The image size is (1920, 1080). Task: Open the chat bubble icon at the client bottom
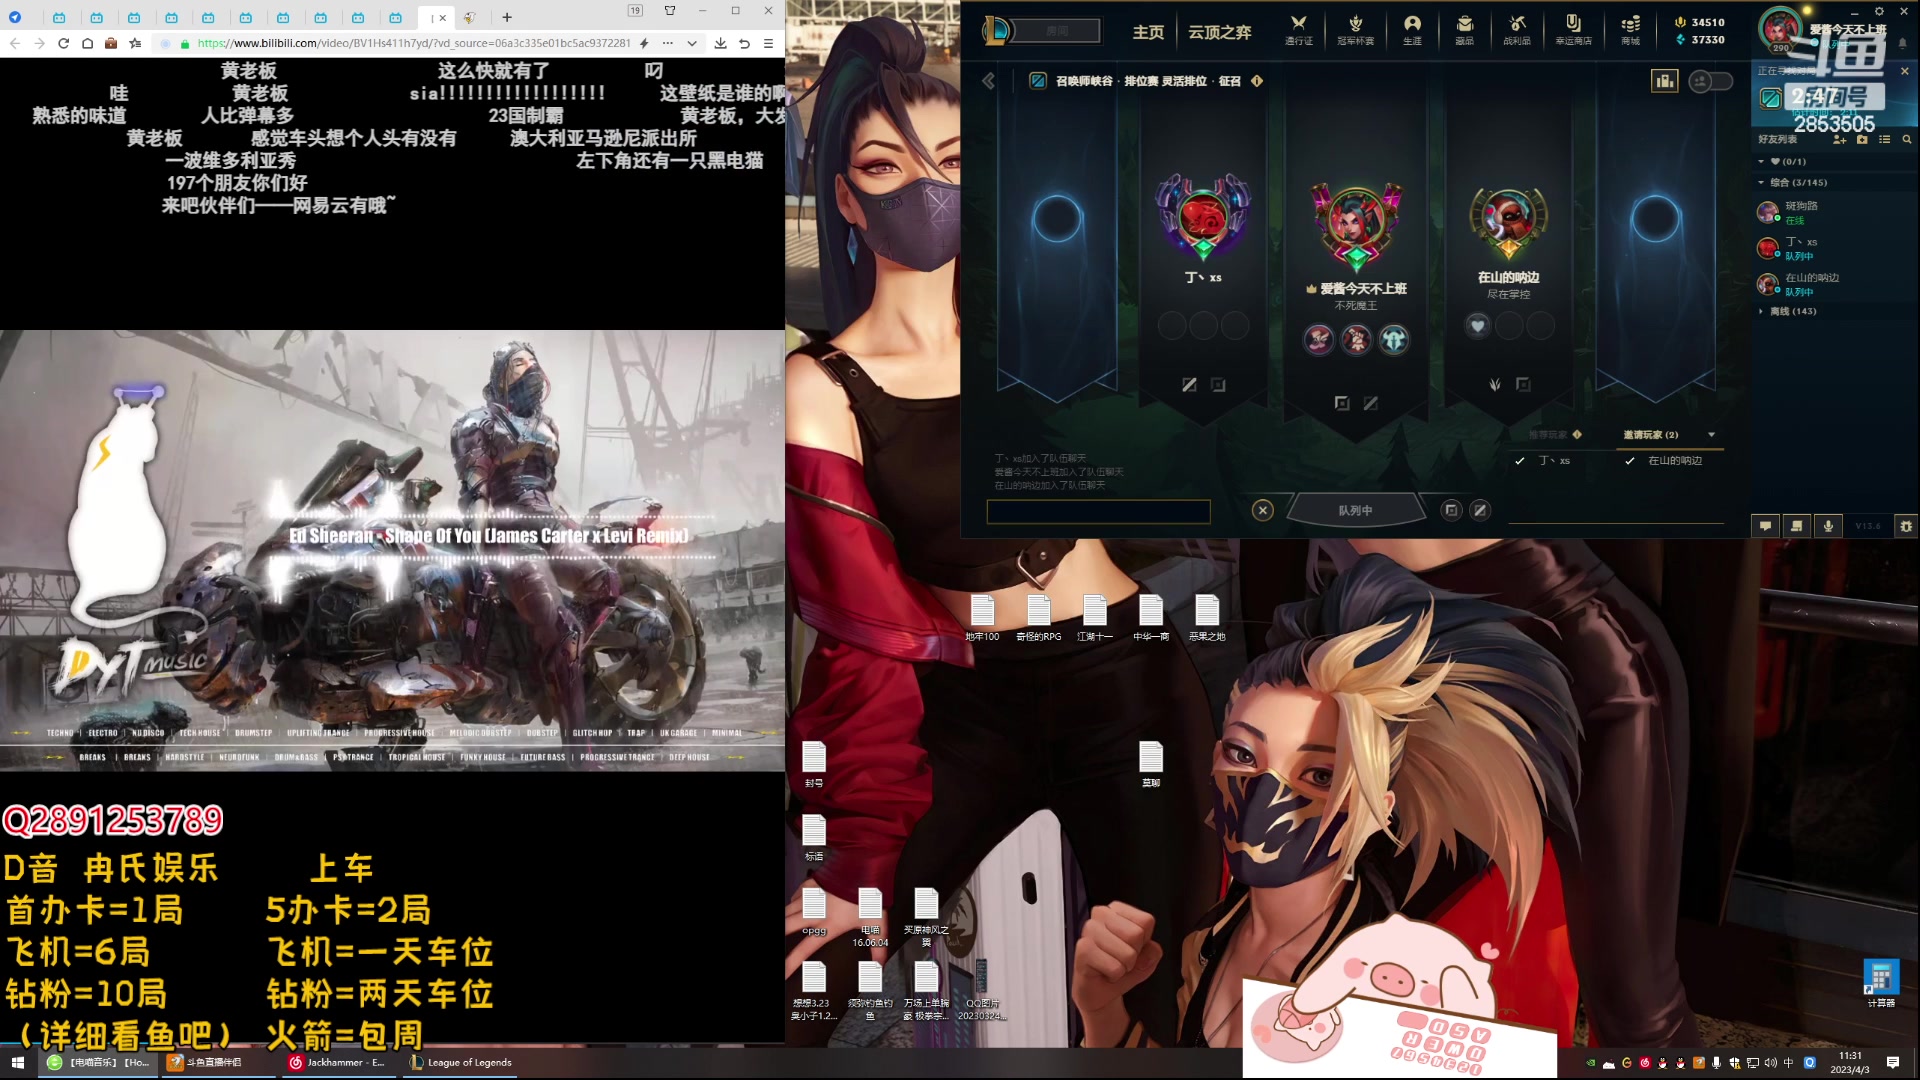(x=1765, y=526)
